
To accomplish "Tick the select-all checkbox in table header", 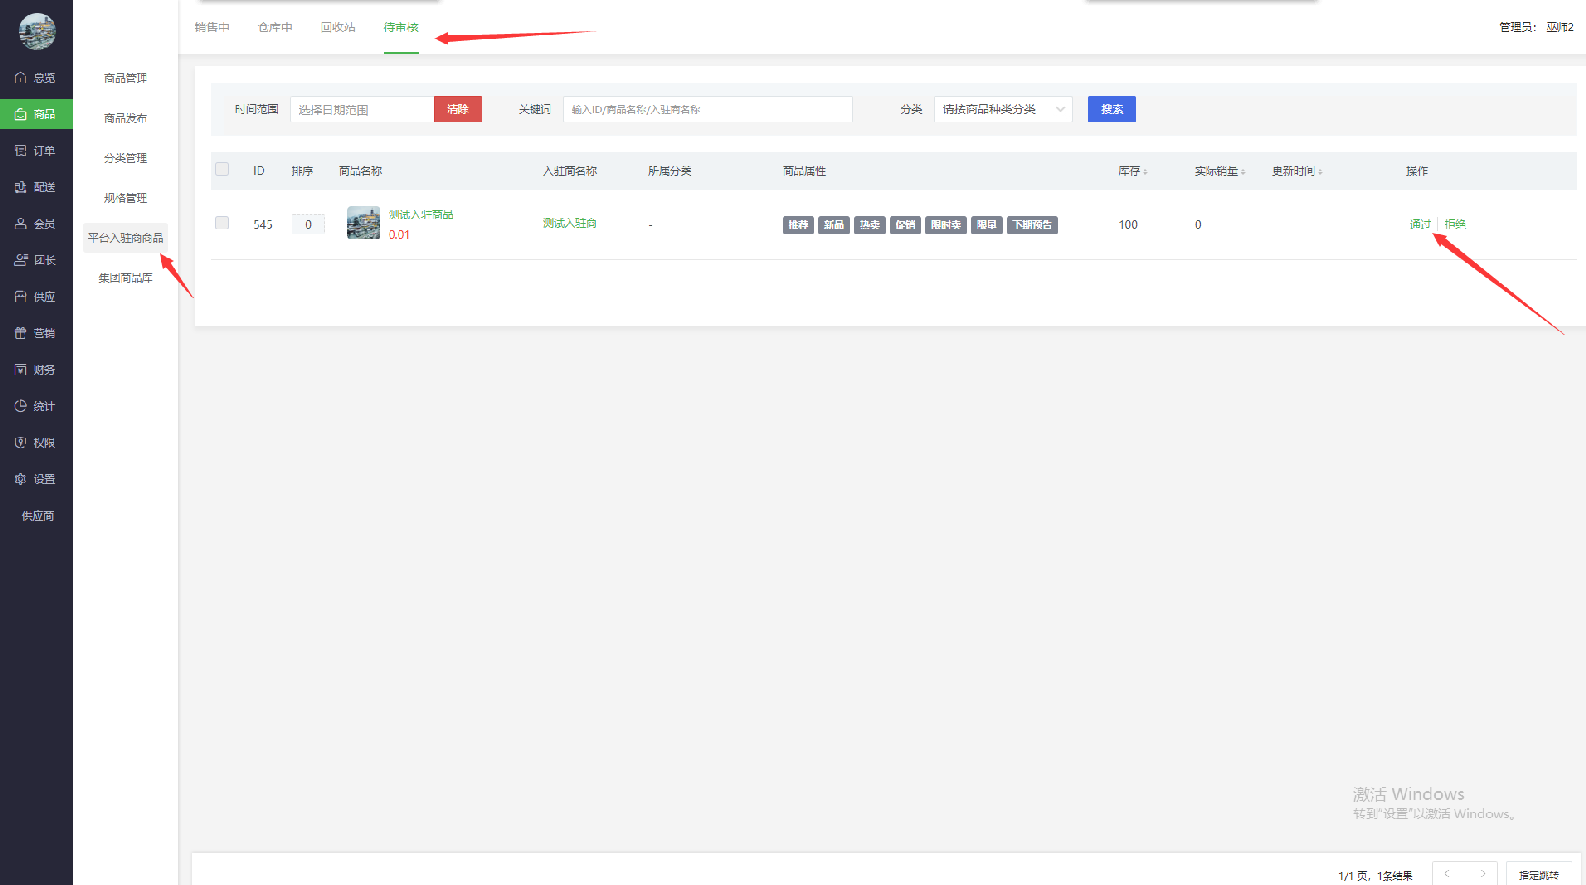I will [222, 170].
